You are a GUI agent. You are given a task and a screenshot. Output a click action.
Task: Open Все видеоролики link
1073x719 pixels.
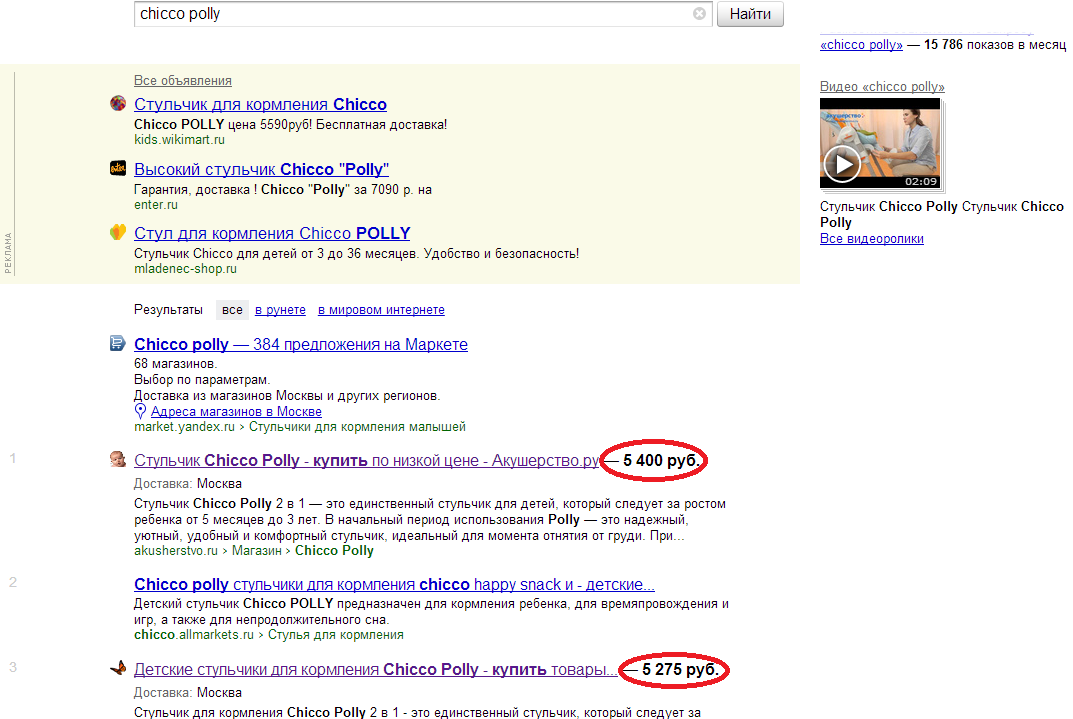click(872, 239)
